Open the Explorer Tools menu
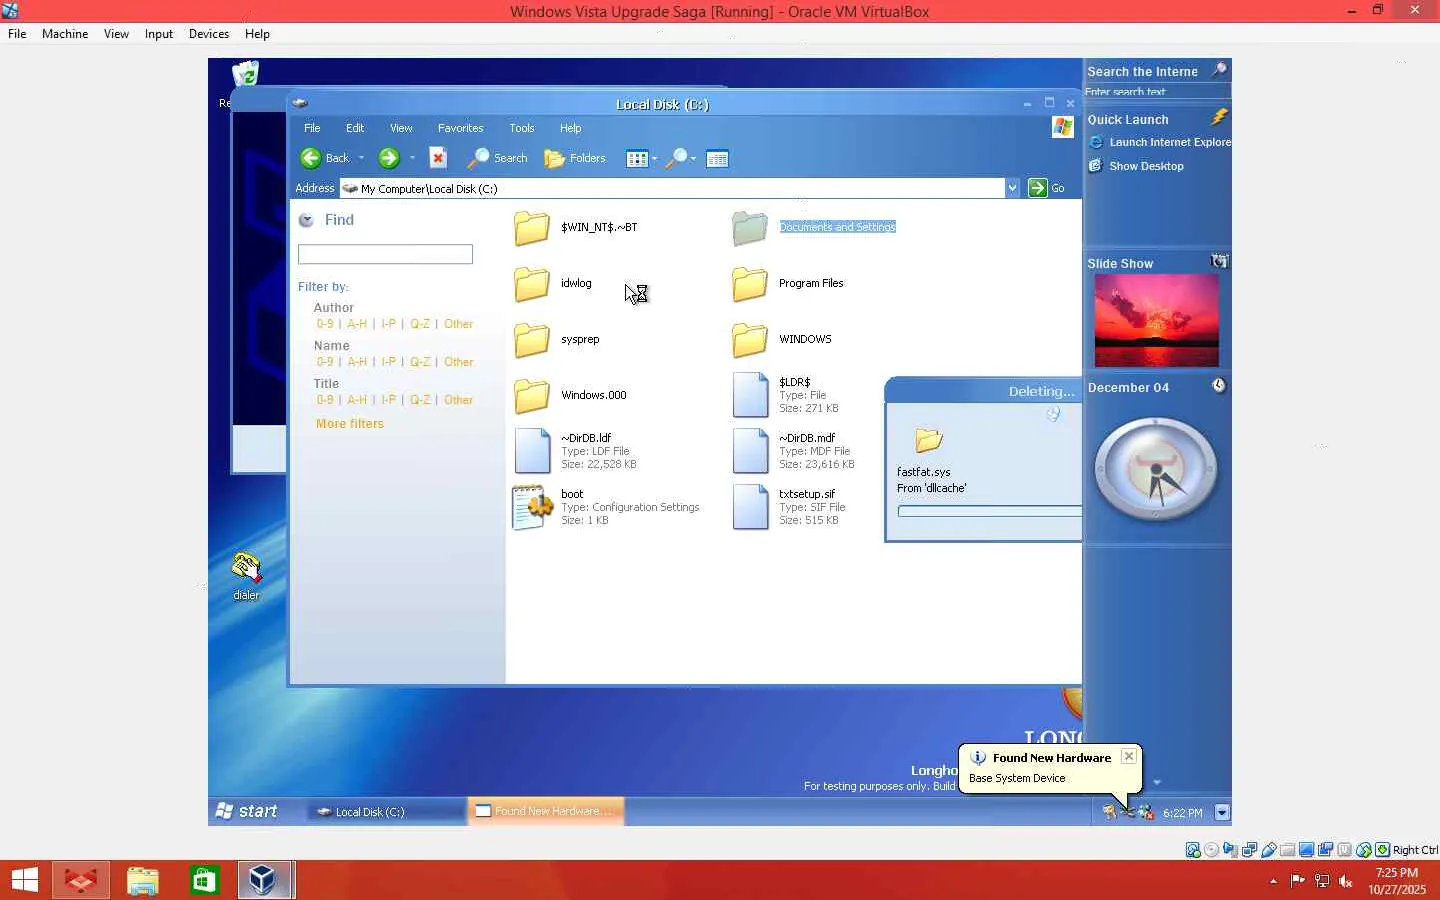The image size is (1440, 900). point(522,128)
